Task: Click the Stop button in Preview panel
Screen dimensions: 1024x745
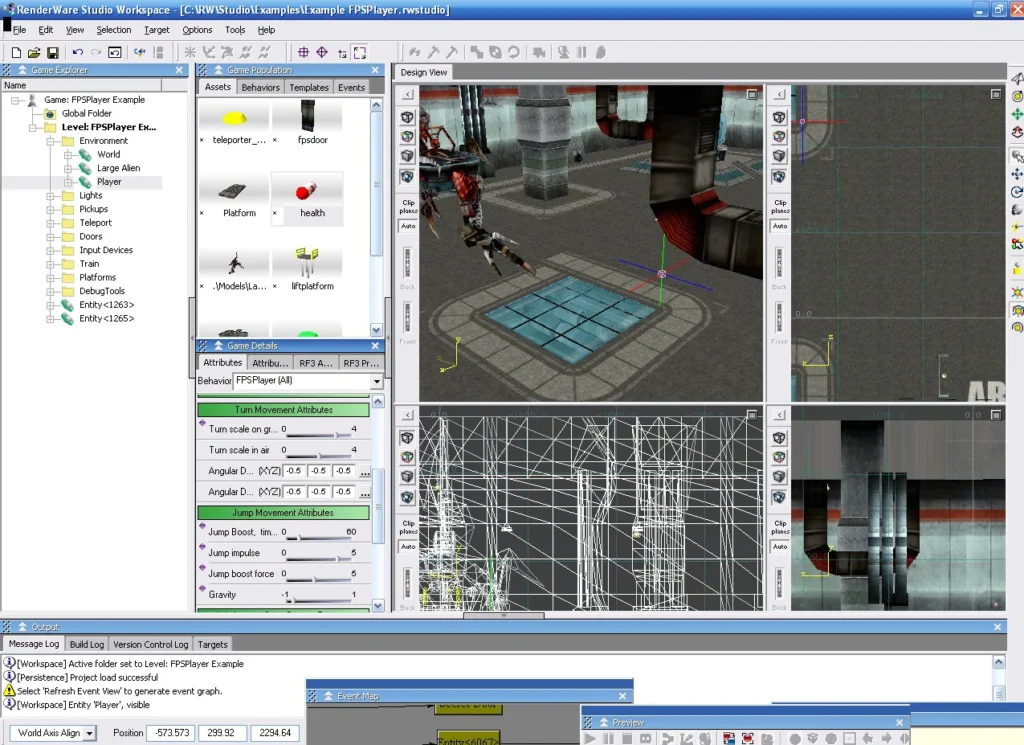Action: coord(627,738)
